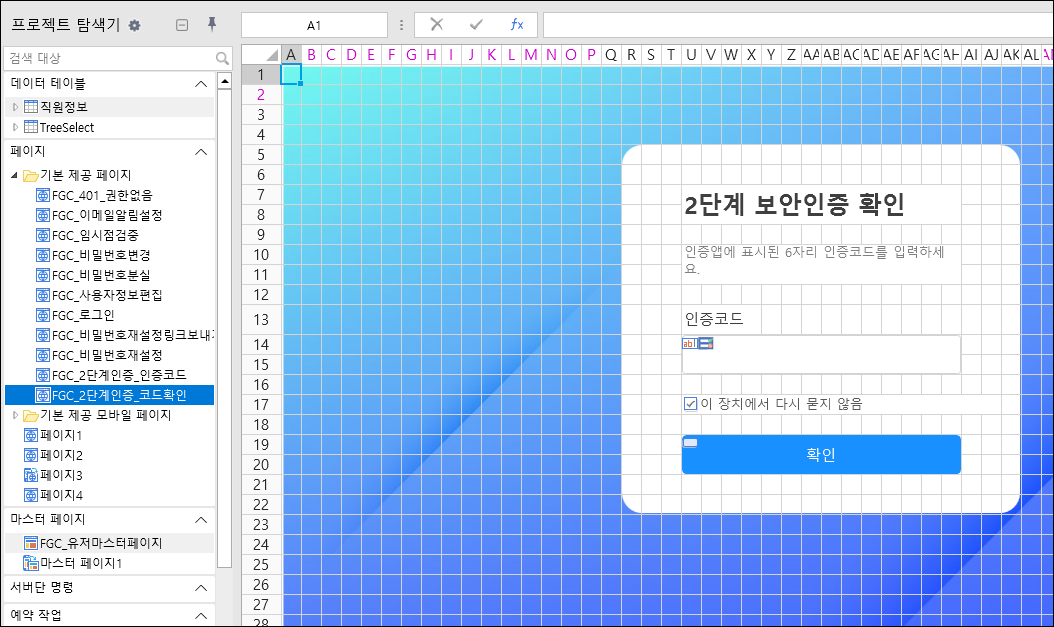Collapse all with the minus box icon
The width and height of the screenshot is (1054, 627).
point(181,26)
